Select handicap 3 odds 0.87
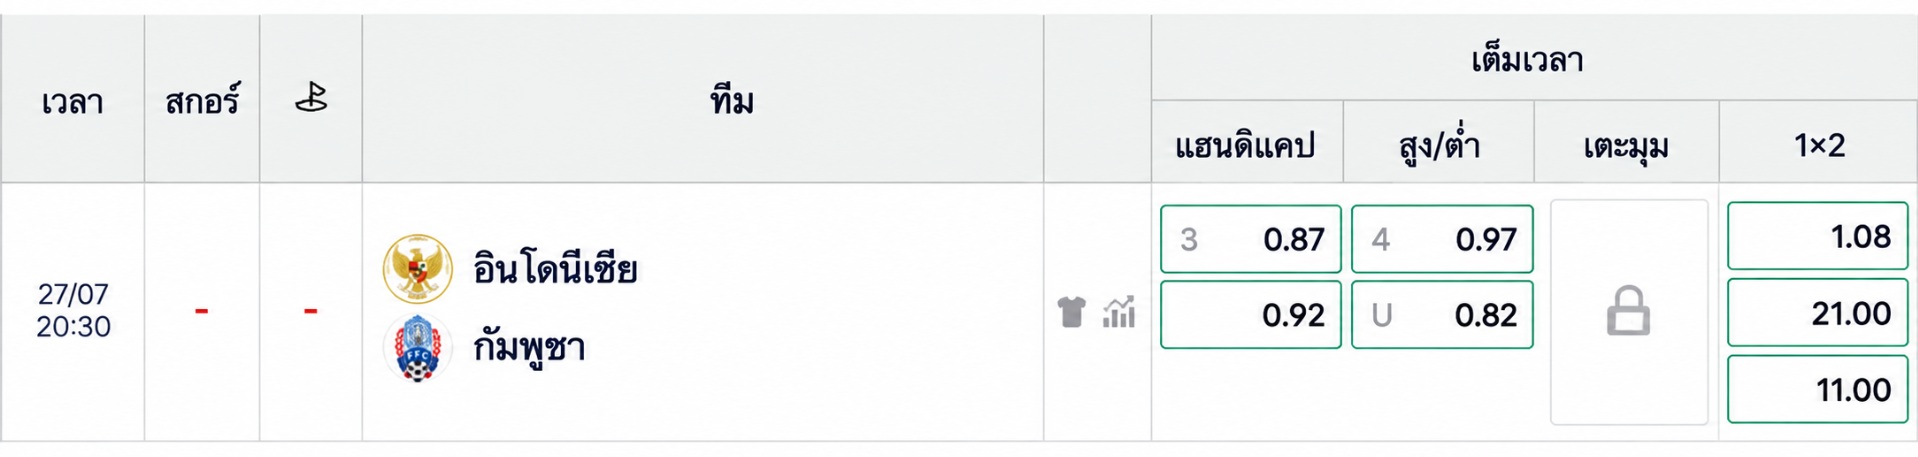This screenshot has width=1918, height=457. (1251, 239)
